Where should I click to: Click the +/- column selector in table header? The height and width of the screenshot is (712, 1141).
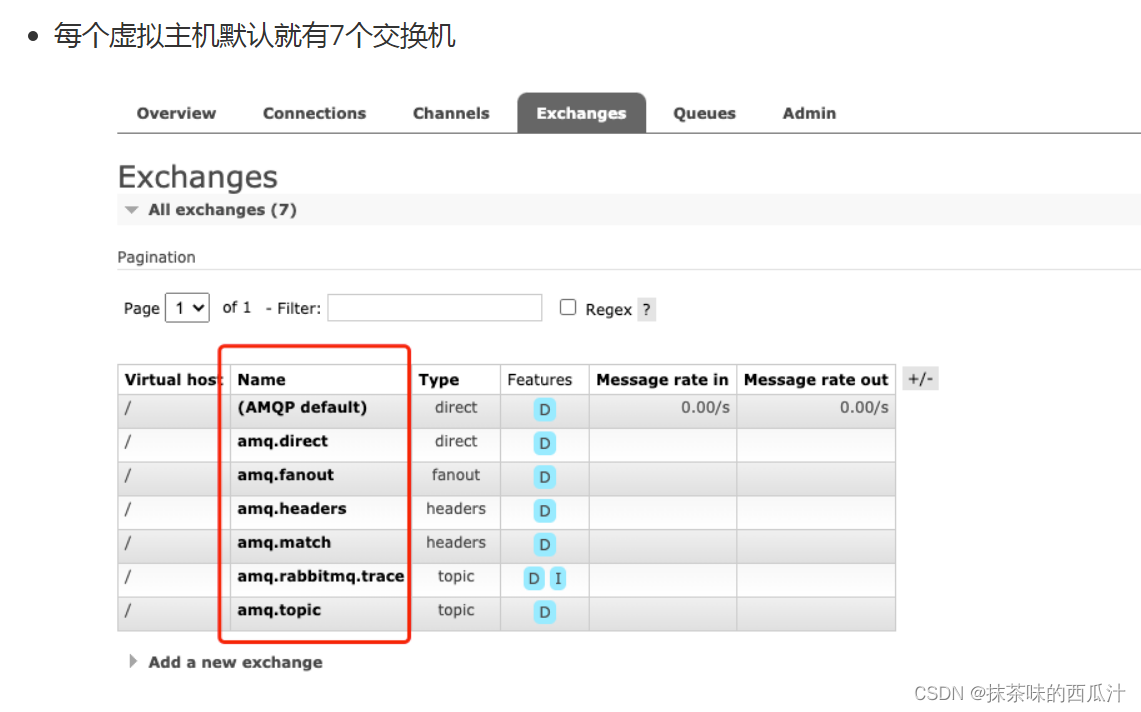coord(920,378)
